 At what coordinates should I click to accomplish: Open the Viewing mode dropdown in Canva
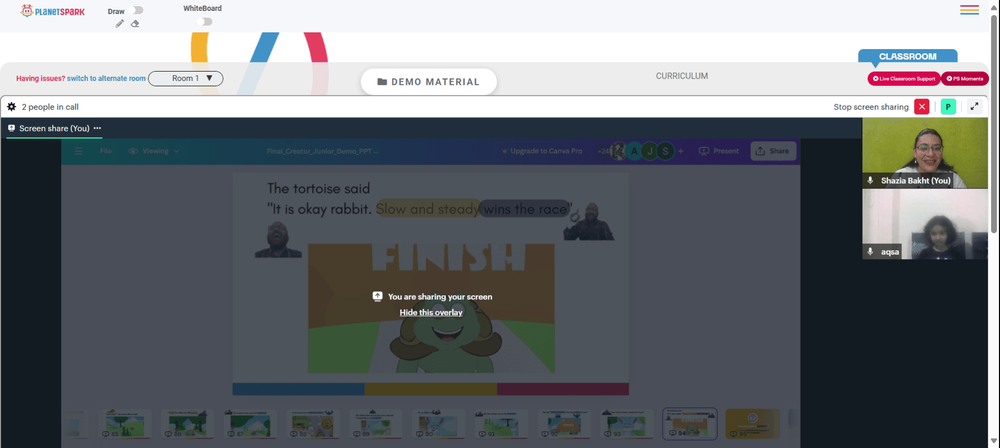point(153,151)
